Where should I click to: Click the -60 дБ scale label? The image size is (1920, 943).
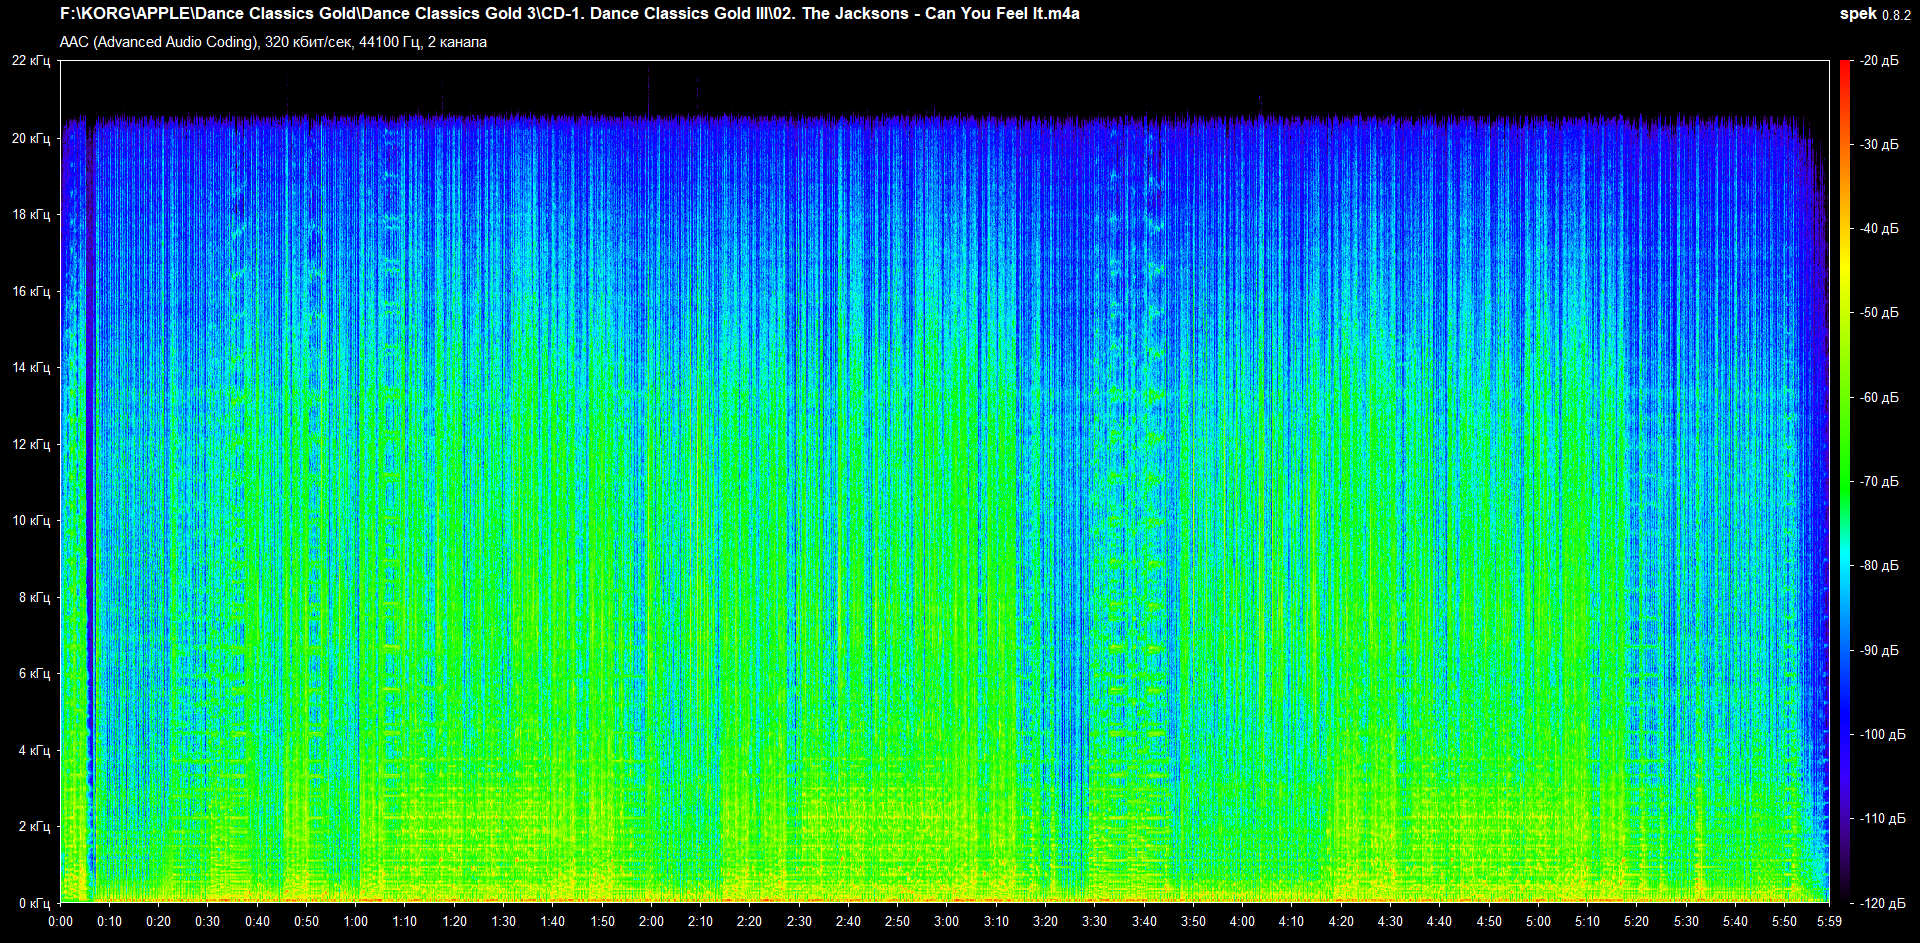click(1879, 397)
